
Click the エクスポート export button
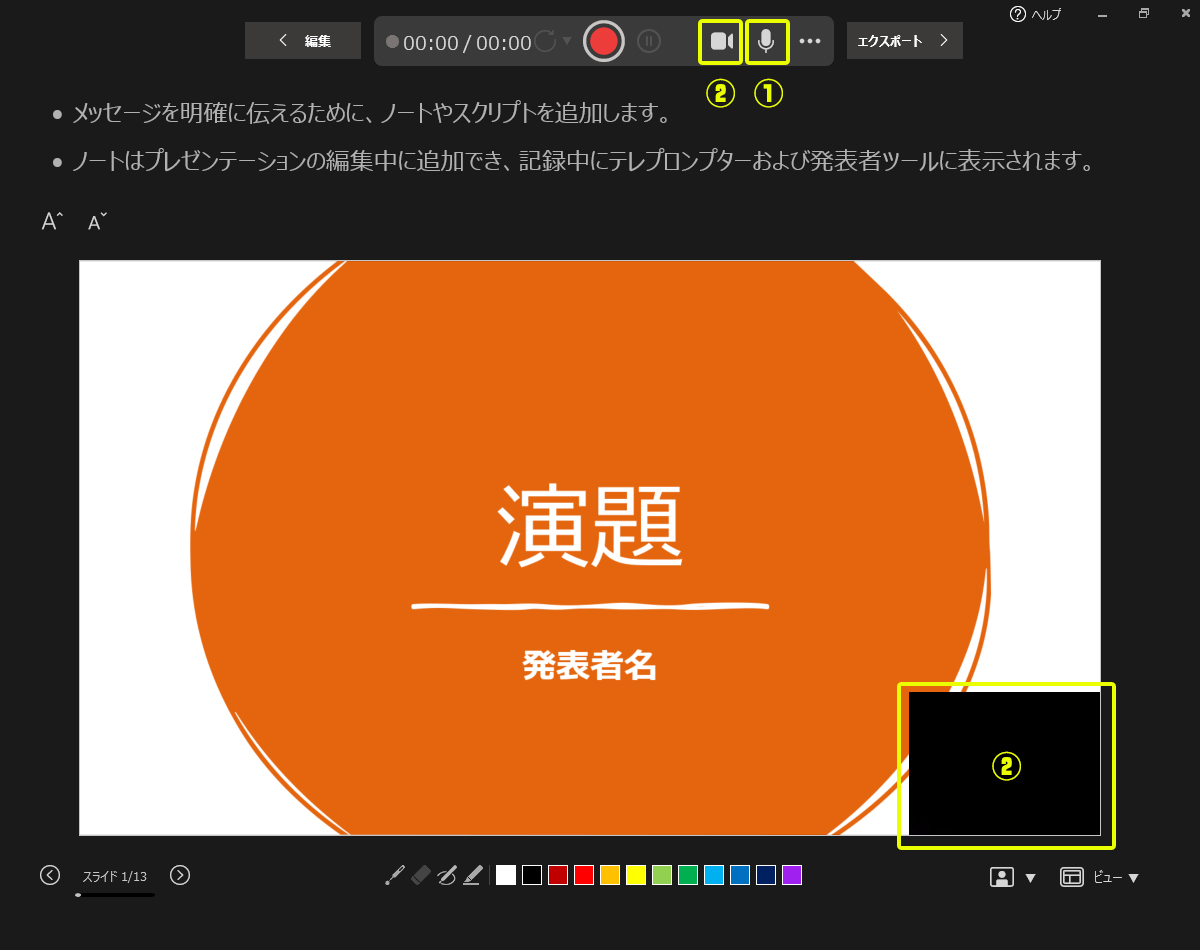[904, 41]
